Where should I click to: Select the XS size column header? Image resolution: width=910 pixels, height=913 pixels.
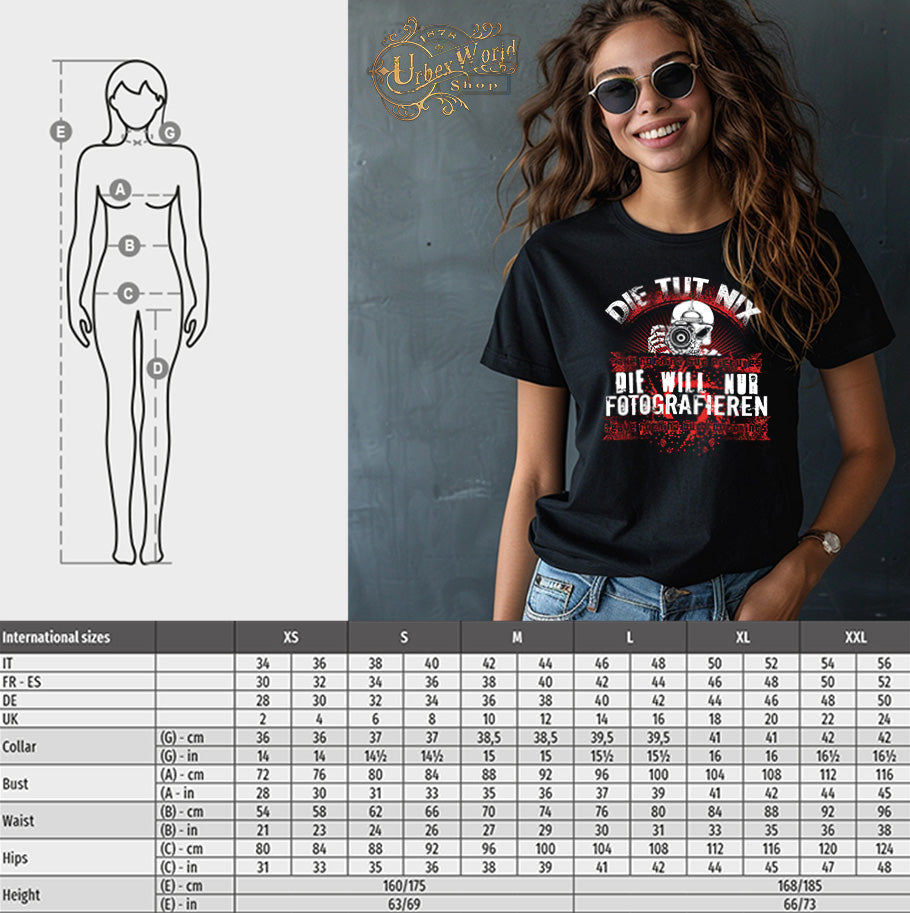pos(291,637)
